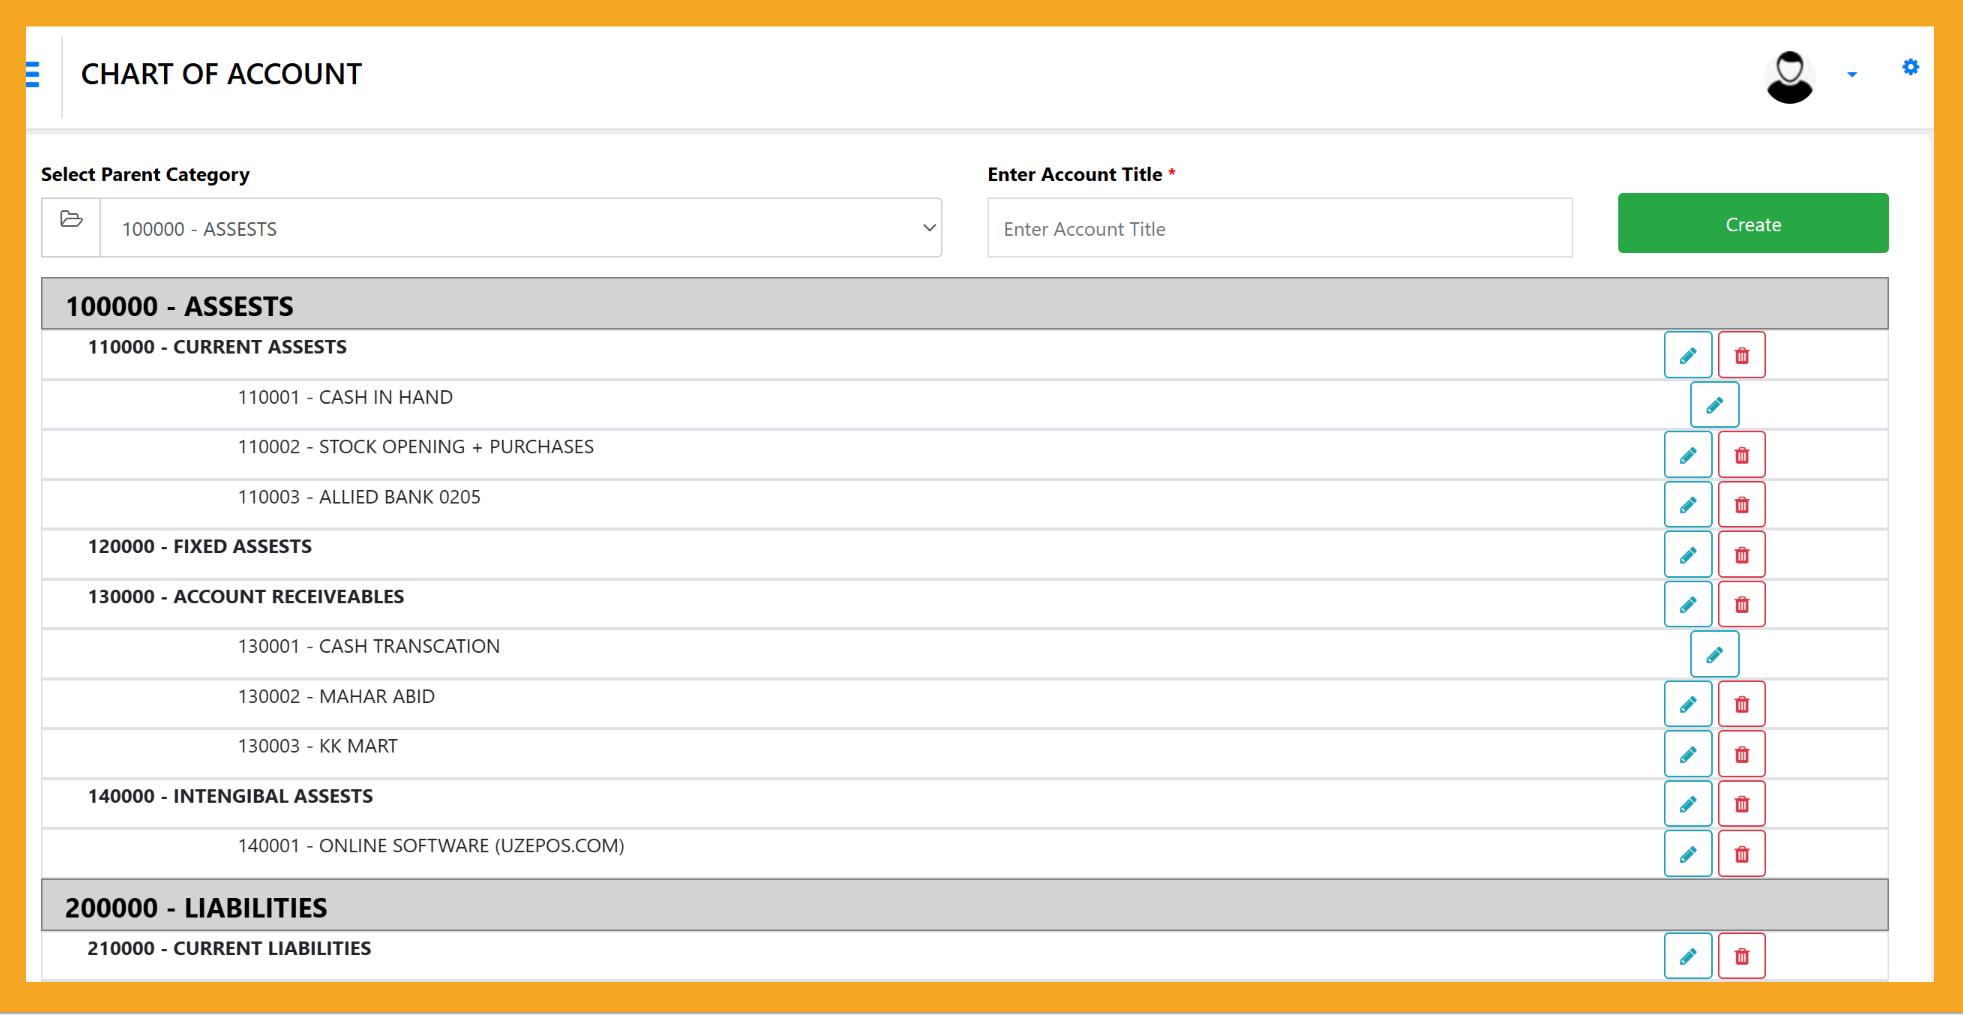
Task: Open the sidebar hamburger menu
Action: [31, 74]
